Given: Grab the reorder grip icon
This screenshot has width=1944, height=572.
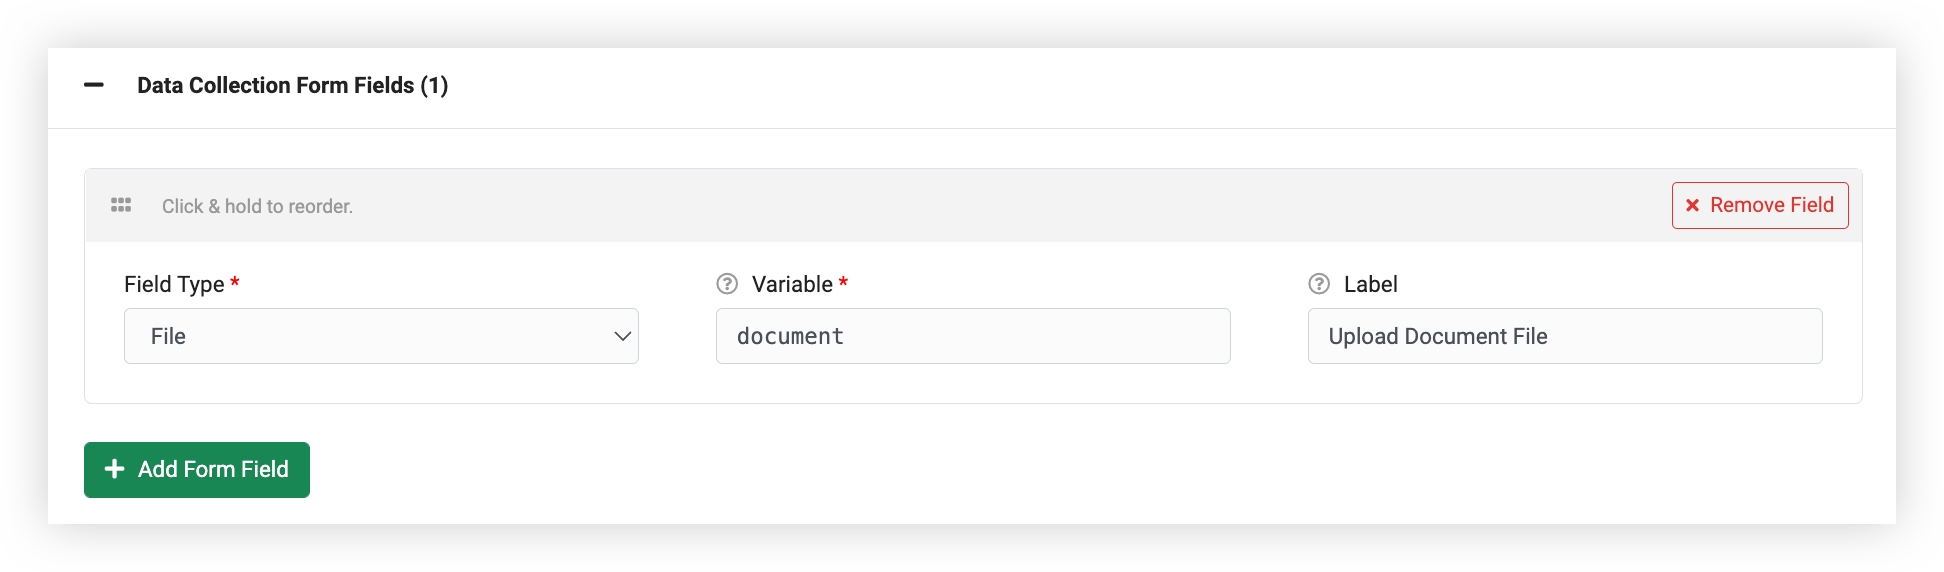Looking at the screenshot, I should [121, 205].
